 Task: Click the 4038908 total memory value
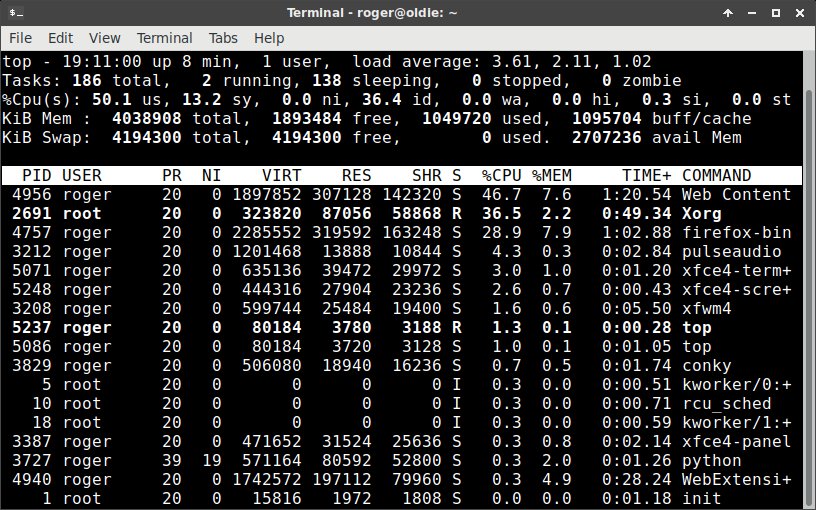tap(147, 119)
